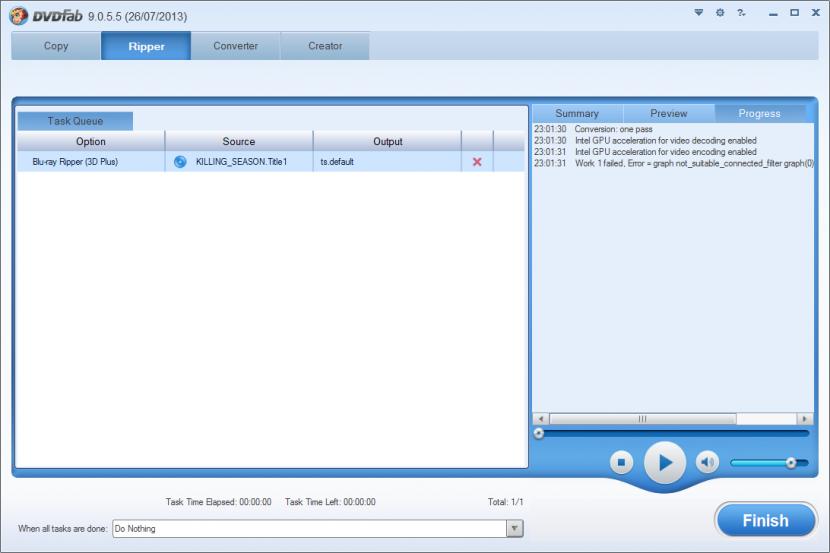The width and height of the screenshot is (830, 553).
Task: Close the DVDFab window
Action: point(816,13)
